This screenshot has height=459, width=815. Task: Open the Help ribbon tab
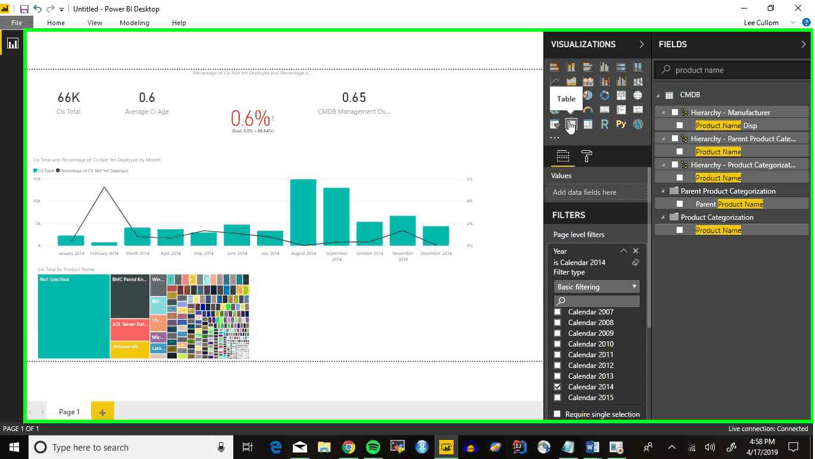(x=179, y=22)
